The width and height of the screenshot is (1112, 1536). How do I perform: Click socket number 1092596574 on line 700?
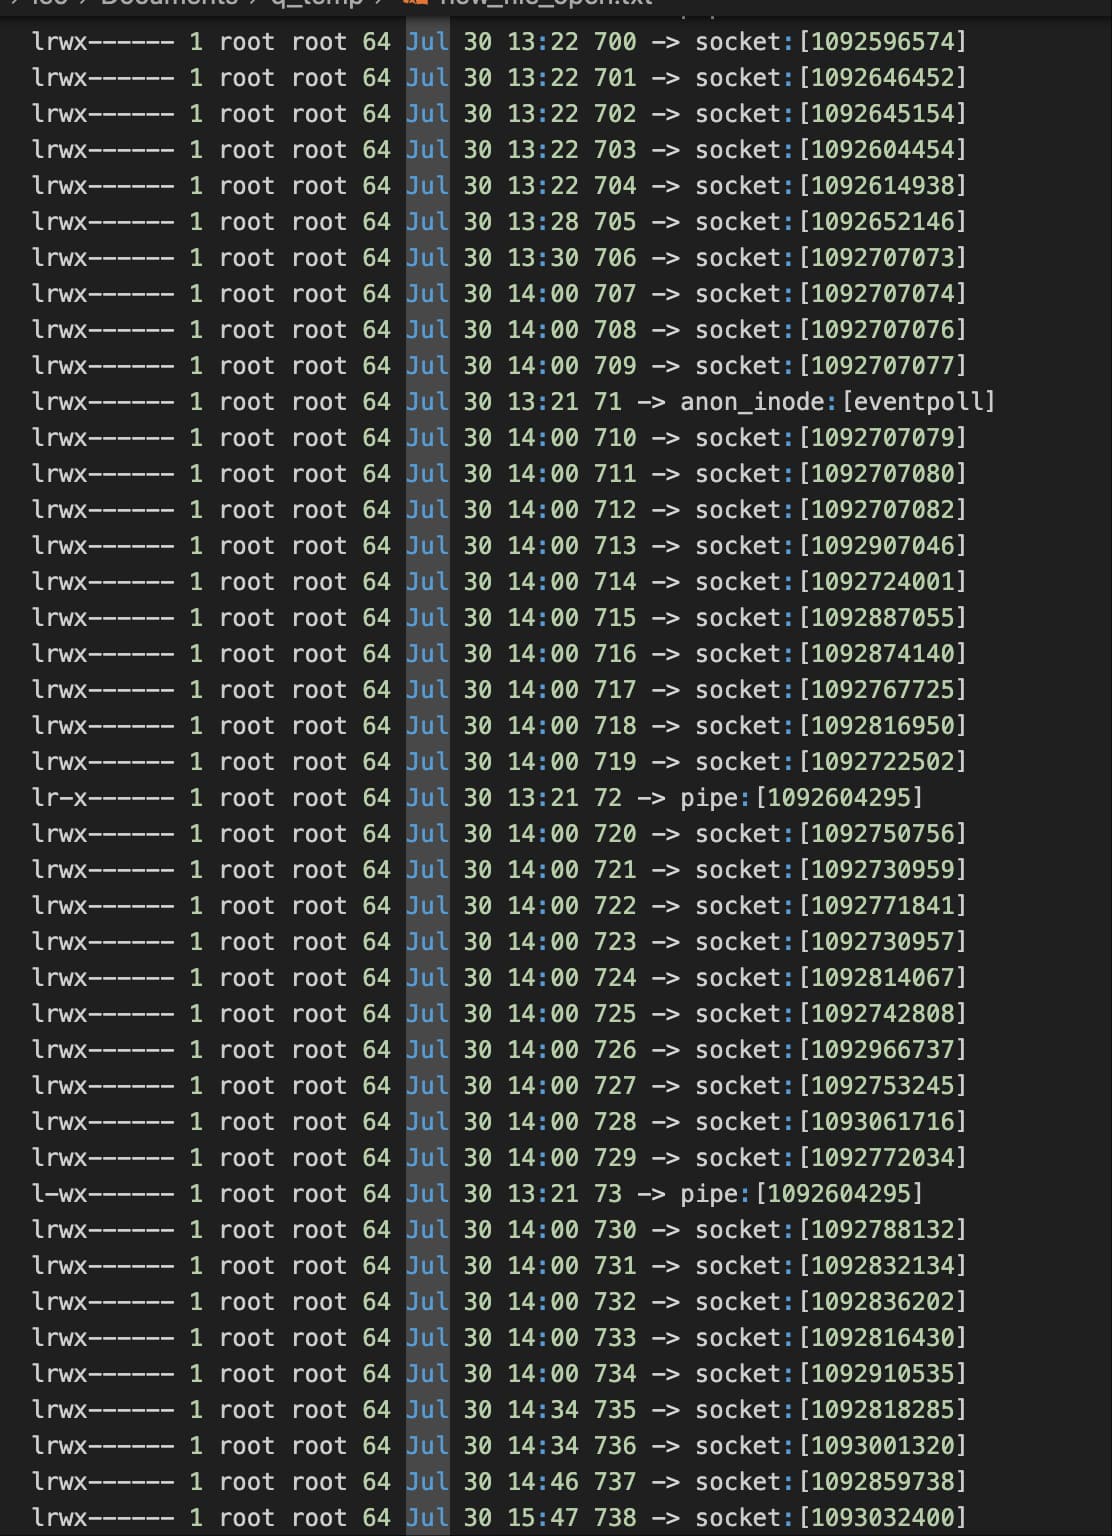[x=882, y=42]
